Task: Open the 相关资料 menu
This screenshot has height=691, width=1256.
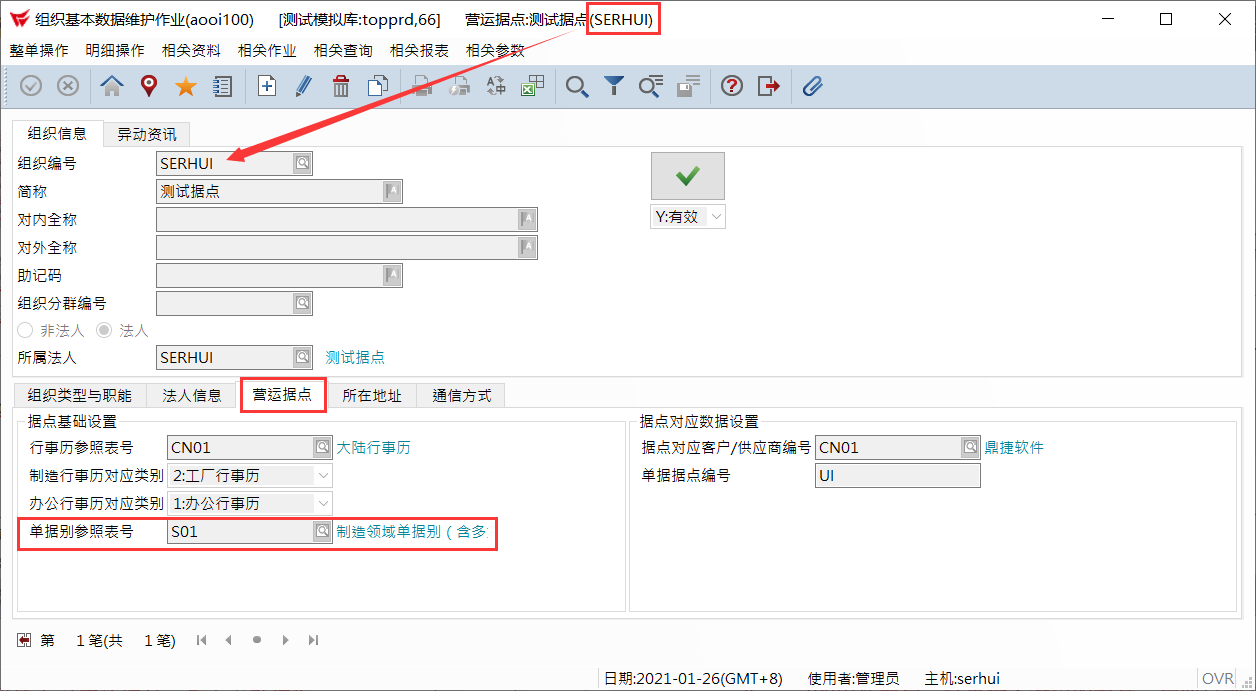Action: (x=191, y=50)
